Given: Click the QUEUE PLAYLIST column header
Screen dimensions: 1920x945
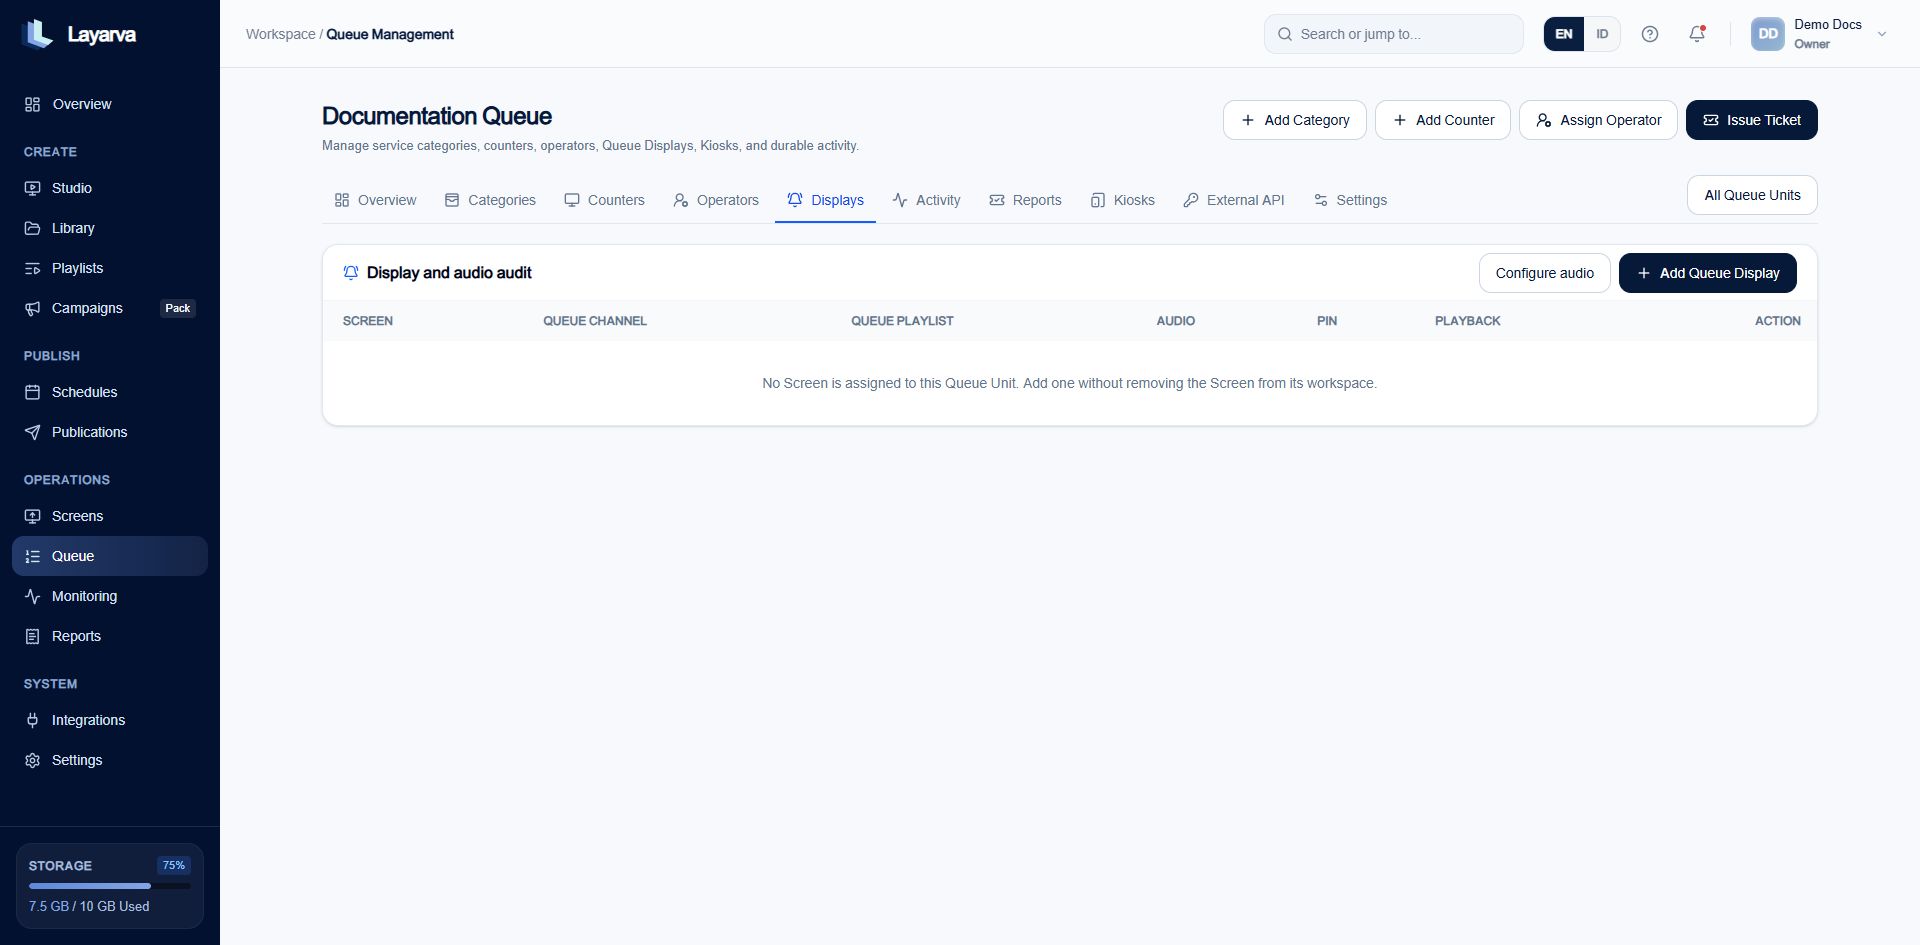Looking at the screenshot, I should pos(902,321).
